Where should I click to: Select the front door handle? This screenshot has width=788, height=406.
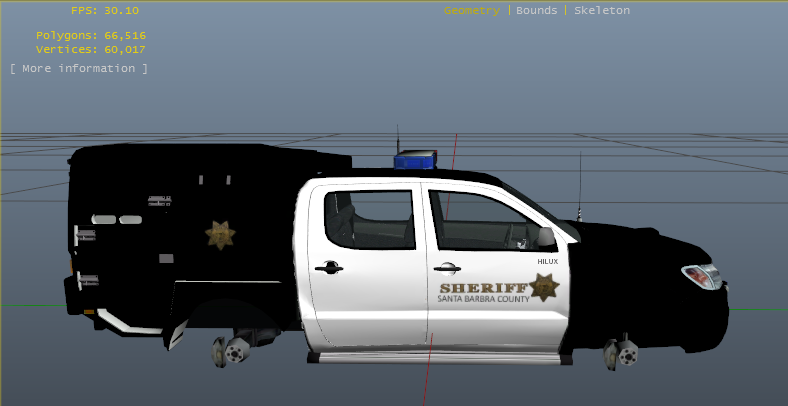[446, 267]
